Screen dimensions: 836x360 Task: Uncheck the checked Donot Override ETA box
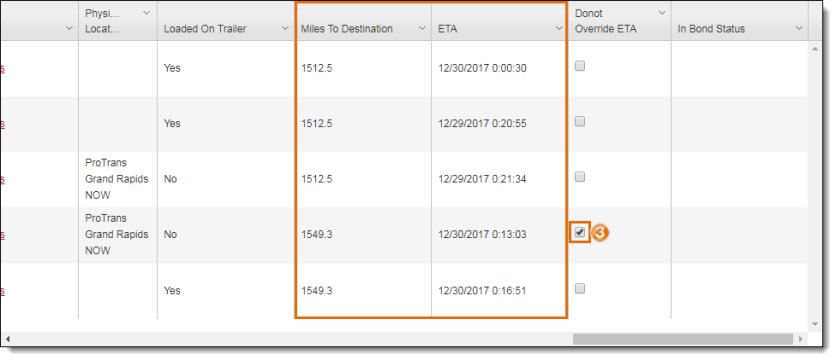[x=580, y=233]
